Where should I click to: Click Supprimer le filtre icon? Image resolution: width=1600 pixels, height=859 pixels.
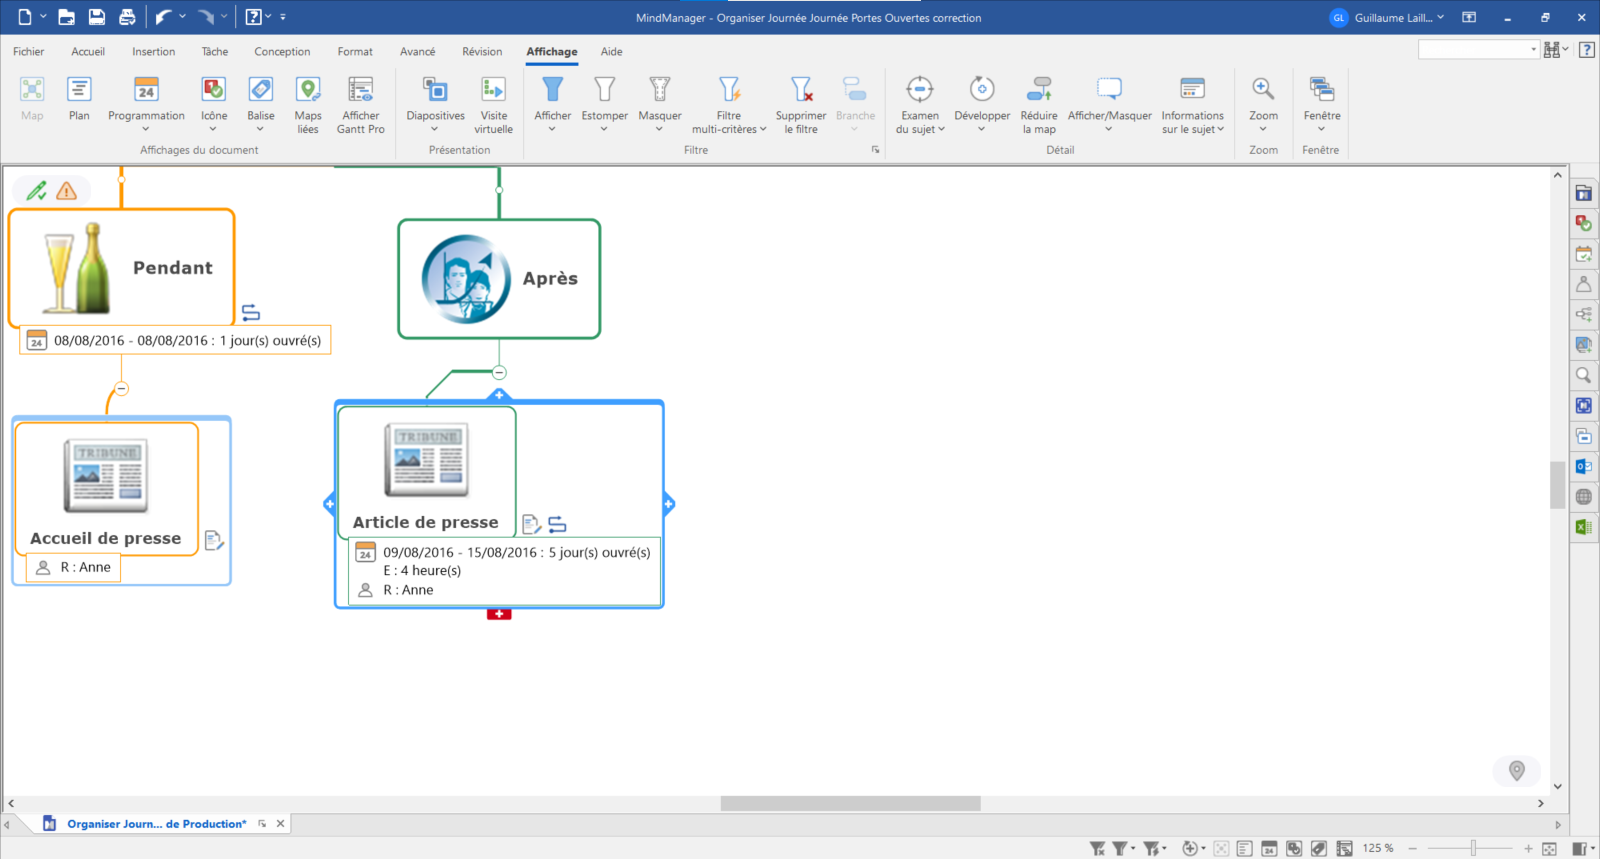pyautogui.click(x=800, y=90)
